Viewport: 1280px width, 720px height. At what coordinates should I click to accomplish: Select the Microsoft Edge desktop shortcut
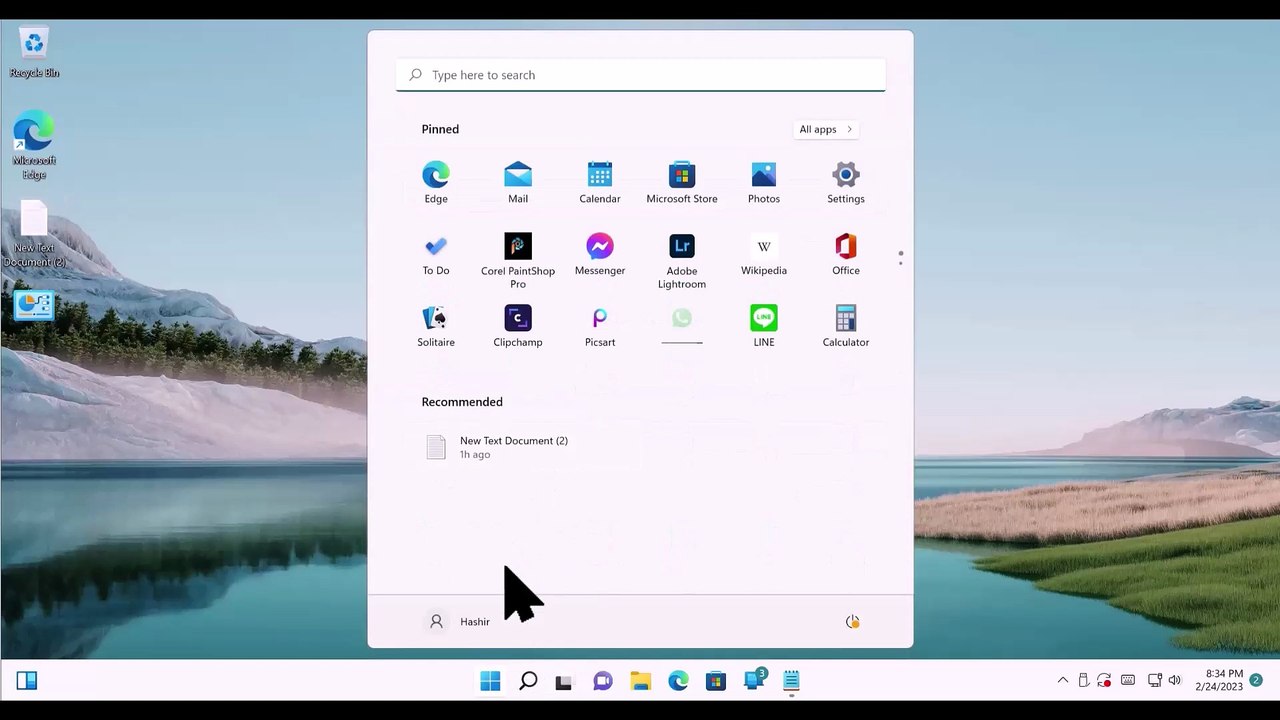34,146
